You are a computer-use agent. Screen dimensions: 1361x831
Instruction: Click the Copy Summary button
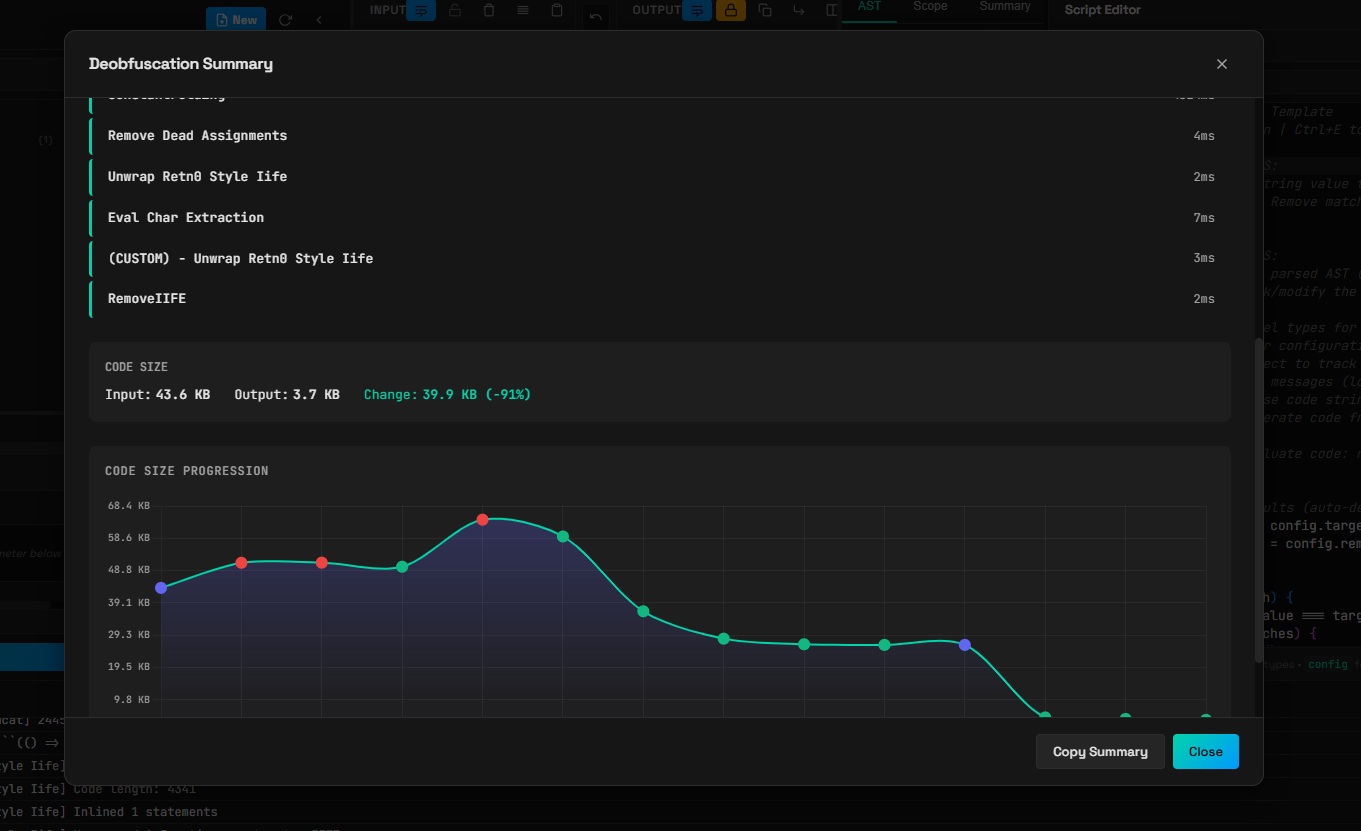click(1100, 752)
